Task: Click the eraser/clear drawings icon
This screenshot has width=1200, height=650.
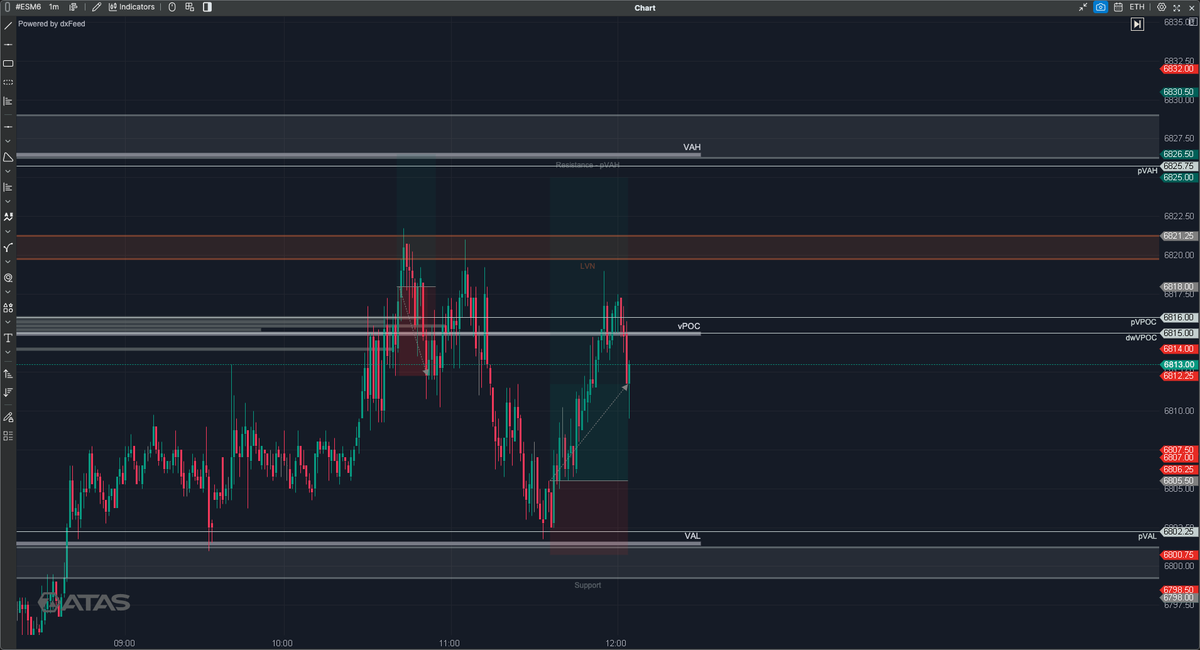Action: point(8,417)
